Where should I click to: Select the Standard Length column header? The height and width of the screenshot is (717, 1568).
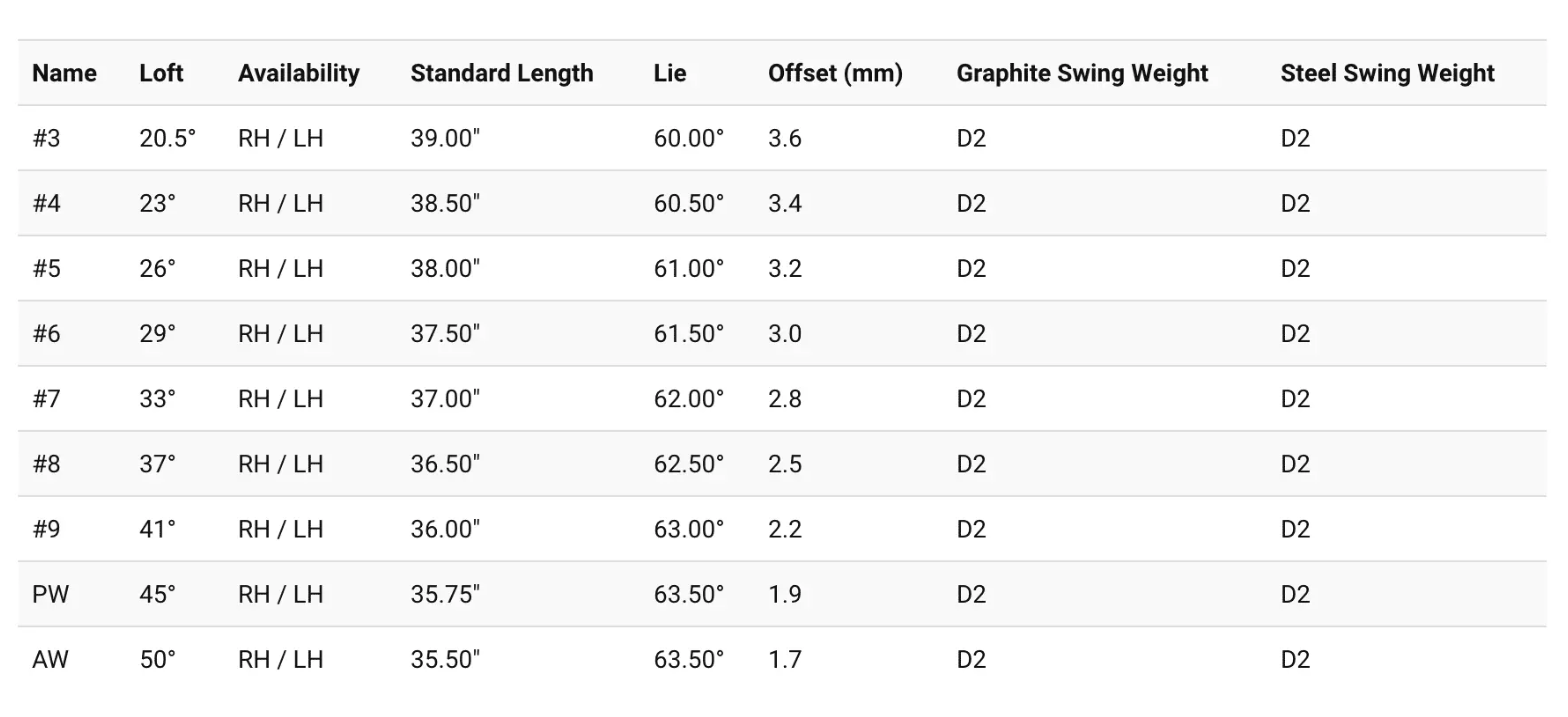pyautogui.click(x=502, y=73)
